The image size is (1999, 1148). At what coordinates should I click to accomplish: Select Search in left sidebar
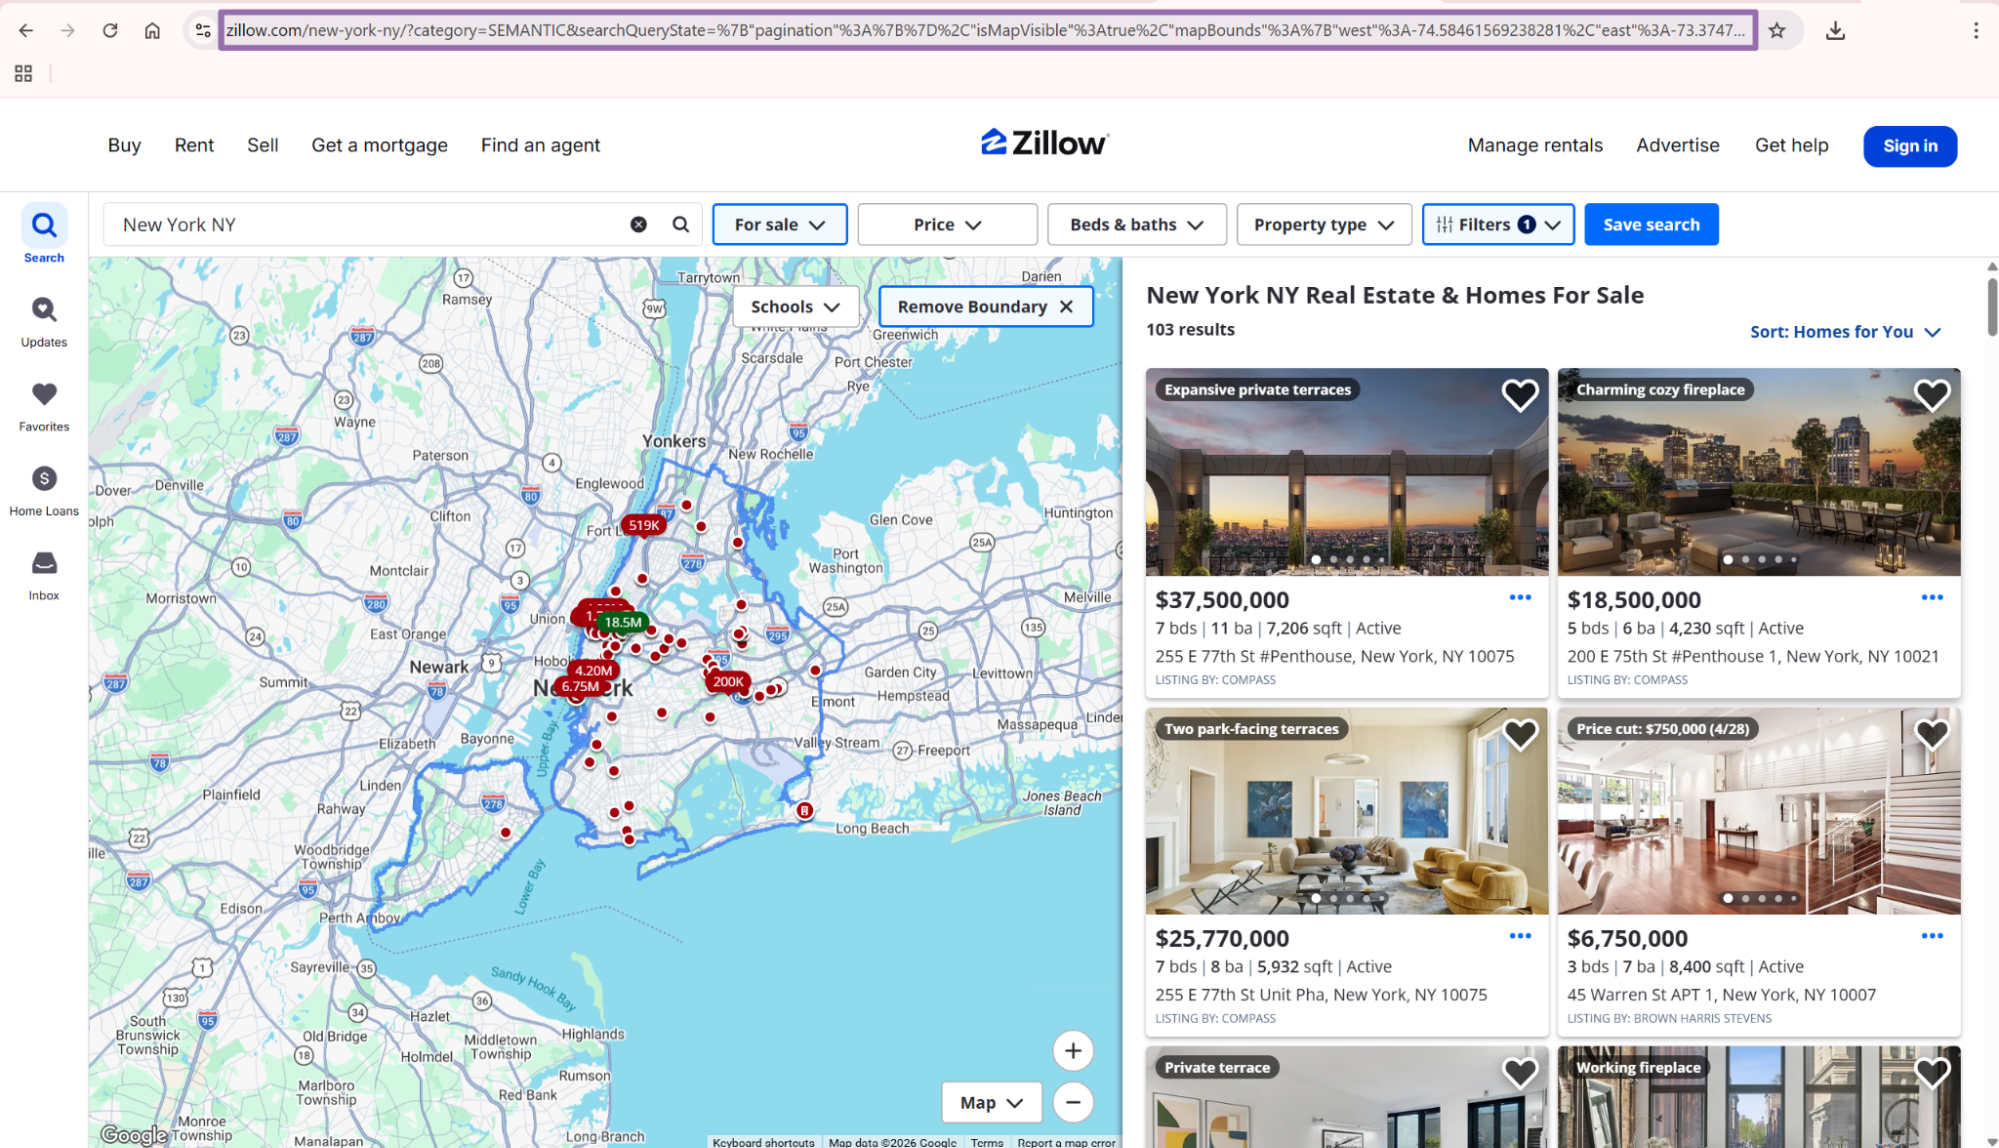pos(44,234)
